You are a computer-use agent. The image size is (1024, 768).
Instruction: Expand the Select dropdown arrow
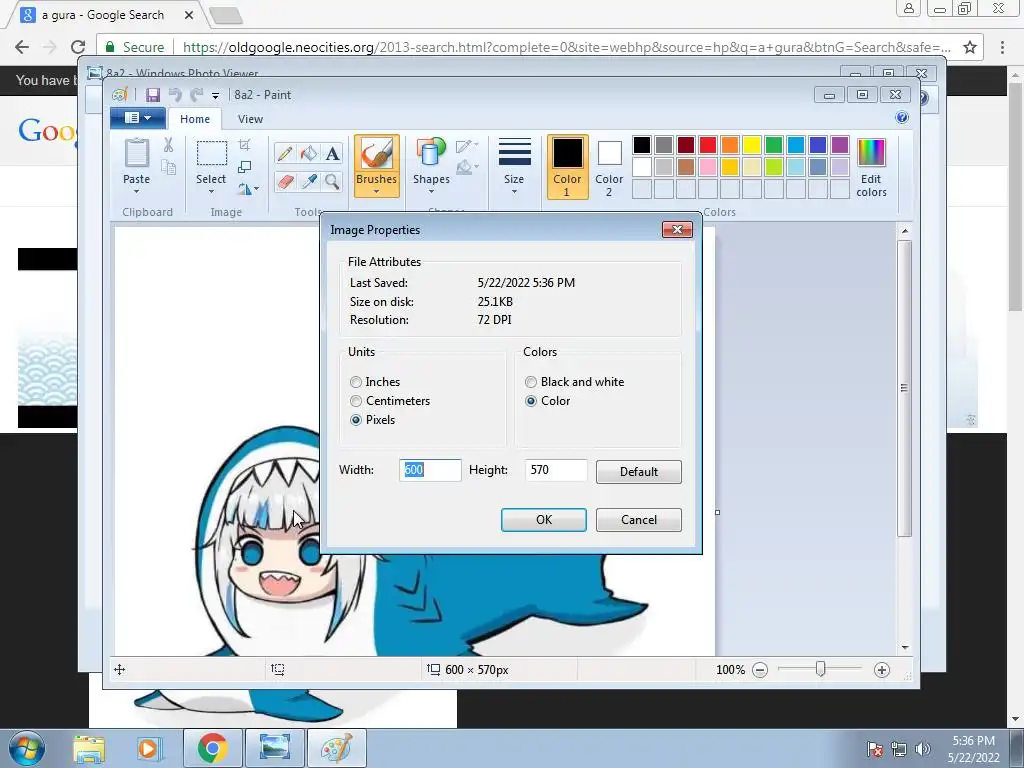tap(211, 192)
